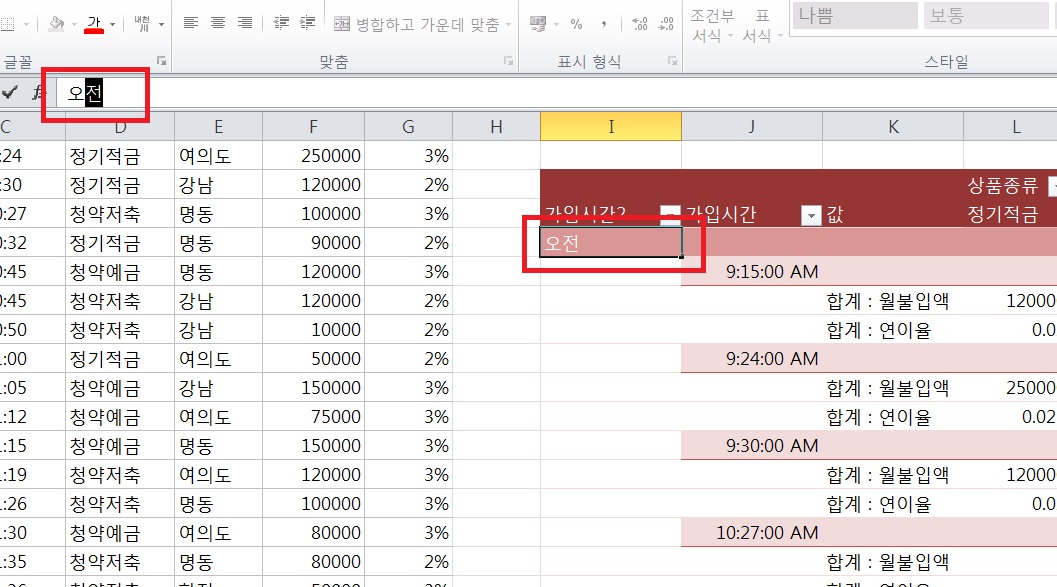Click the align left icon
Image resolution: width=1057 pixels, height=587 pixels.
[x=190, y=23]
